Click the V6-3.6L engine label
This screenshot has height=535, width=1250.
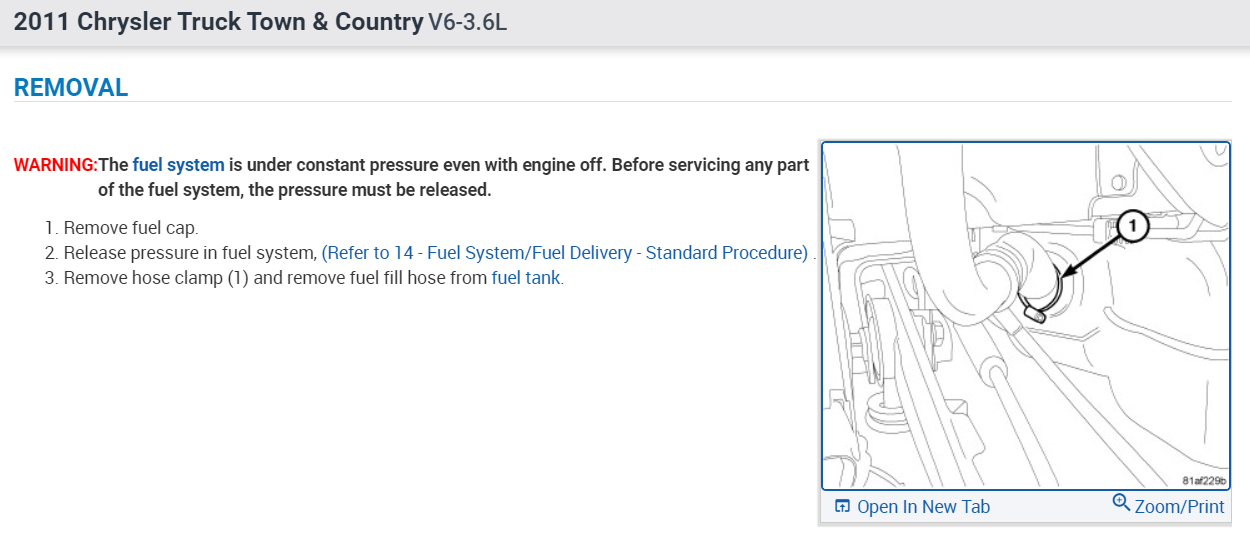(x=467, y=22)
